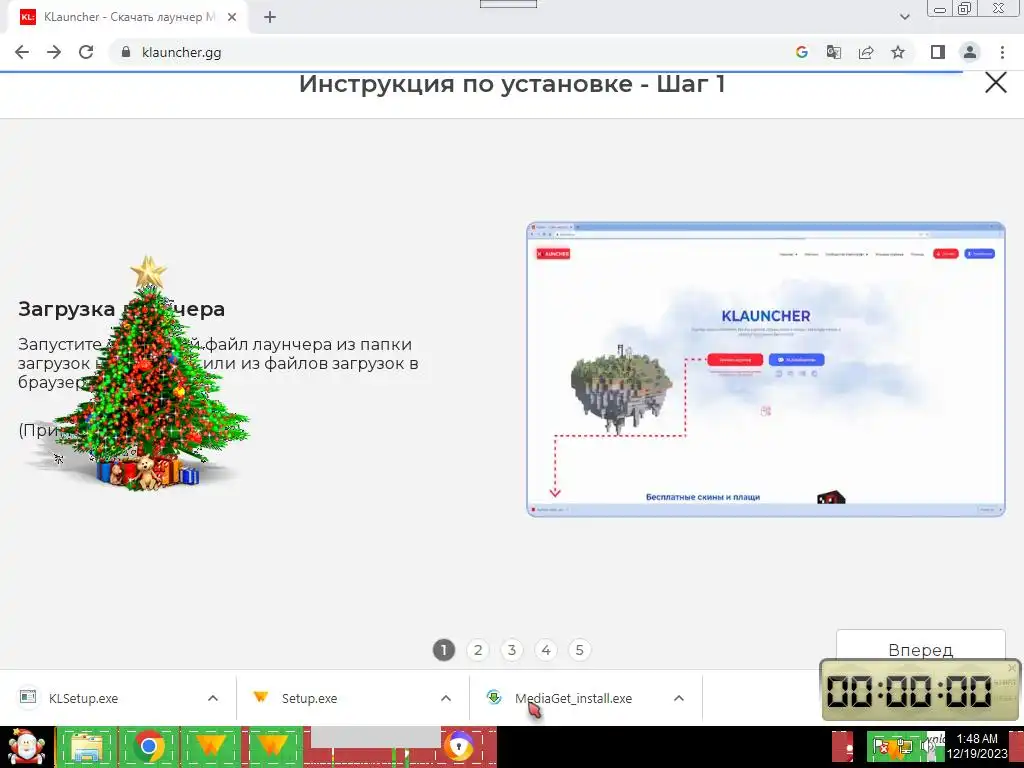
Task: Click heading Инструкция по установке - Шаг 1
Action: pyautogui.click(x=512, y=84)
